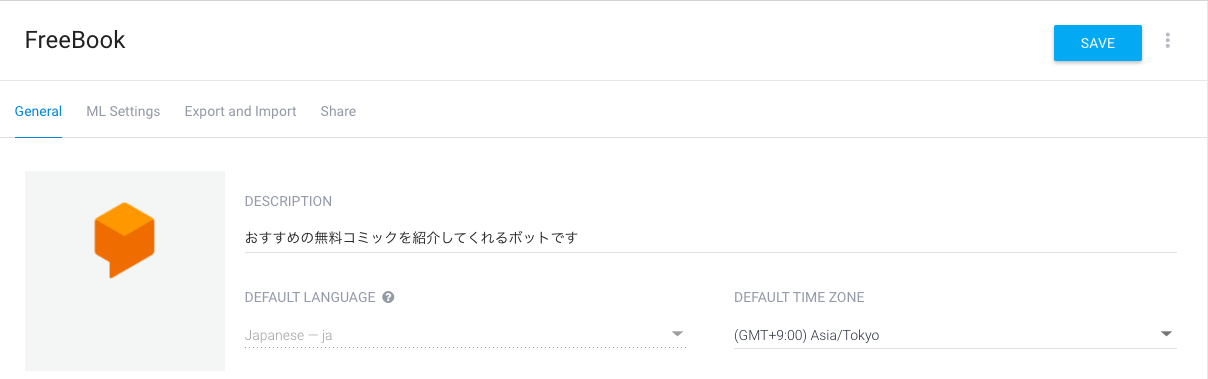Switch to the General tab
Image resolution: width=1208 pixels, height=379 pixels.
click(x=38, y=111)
